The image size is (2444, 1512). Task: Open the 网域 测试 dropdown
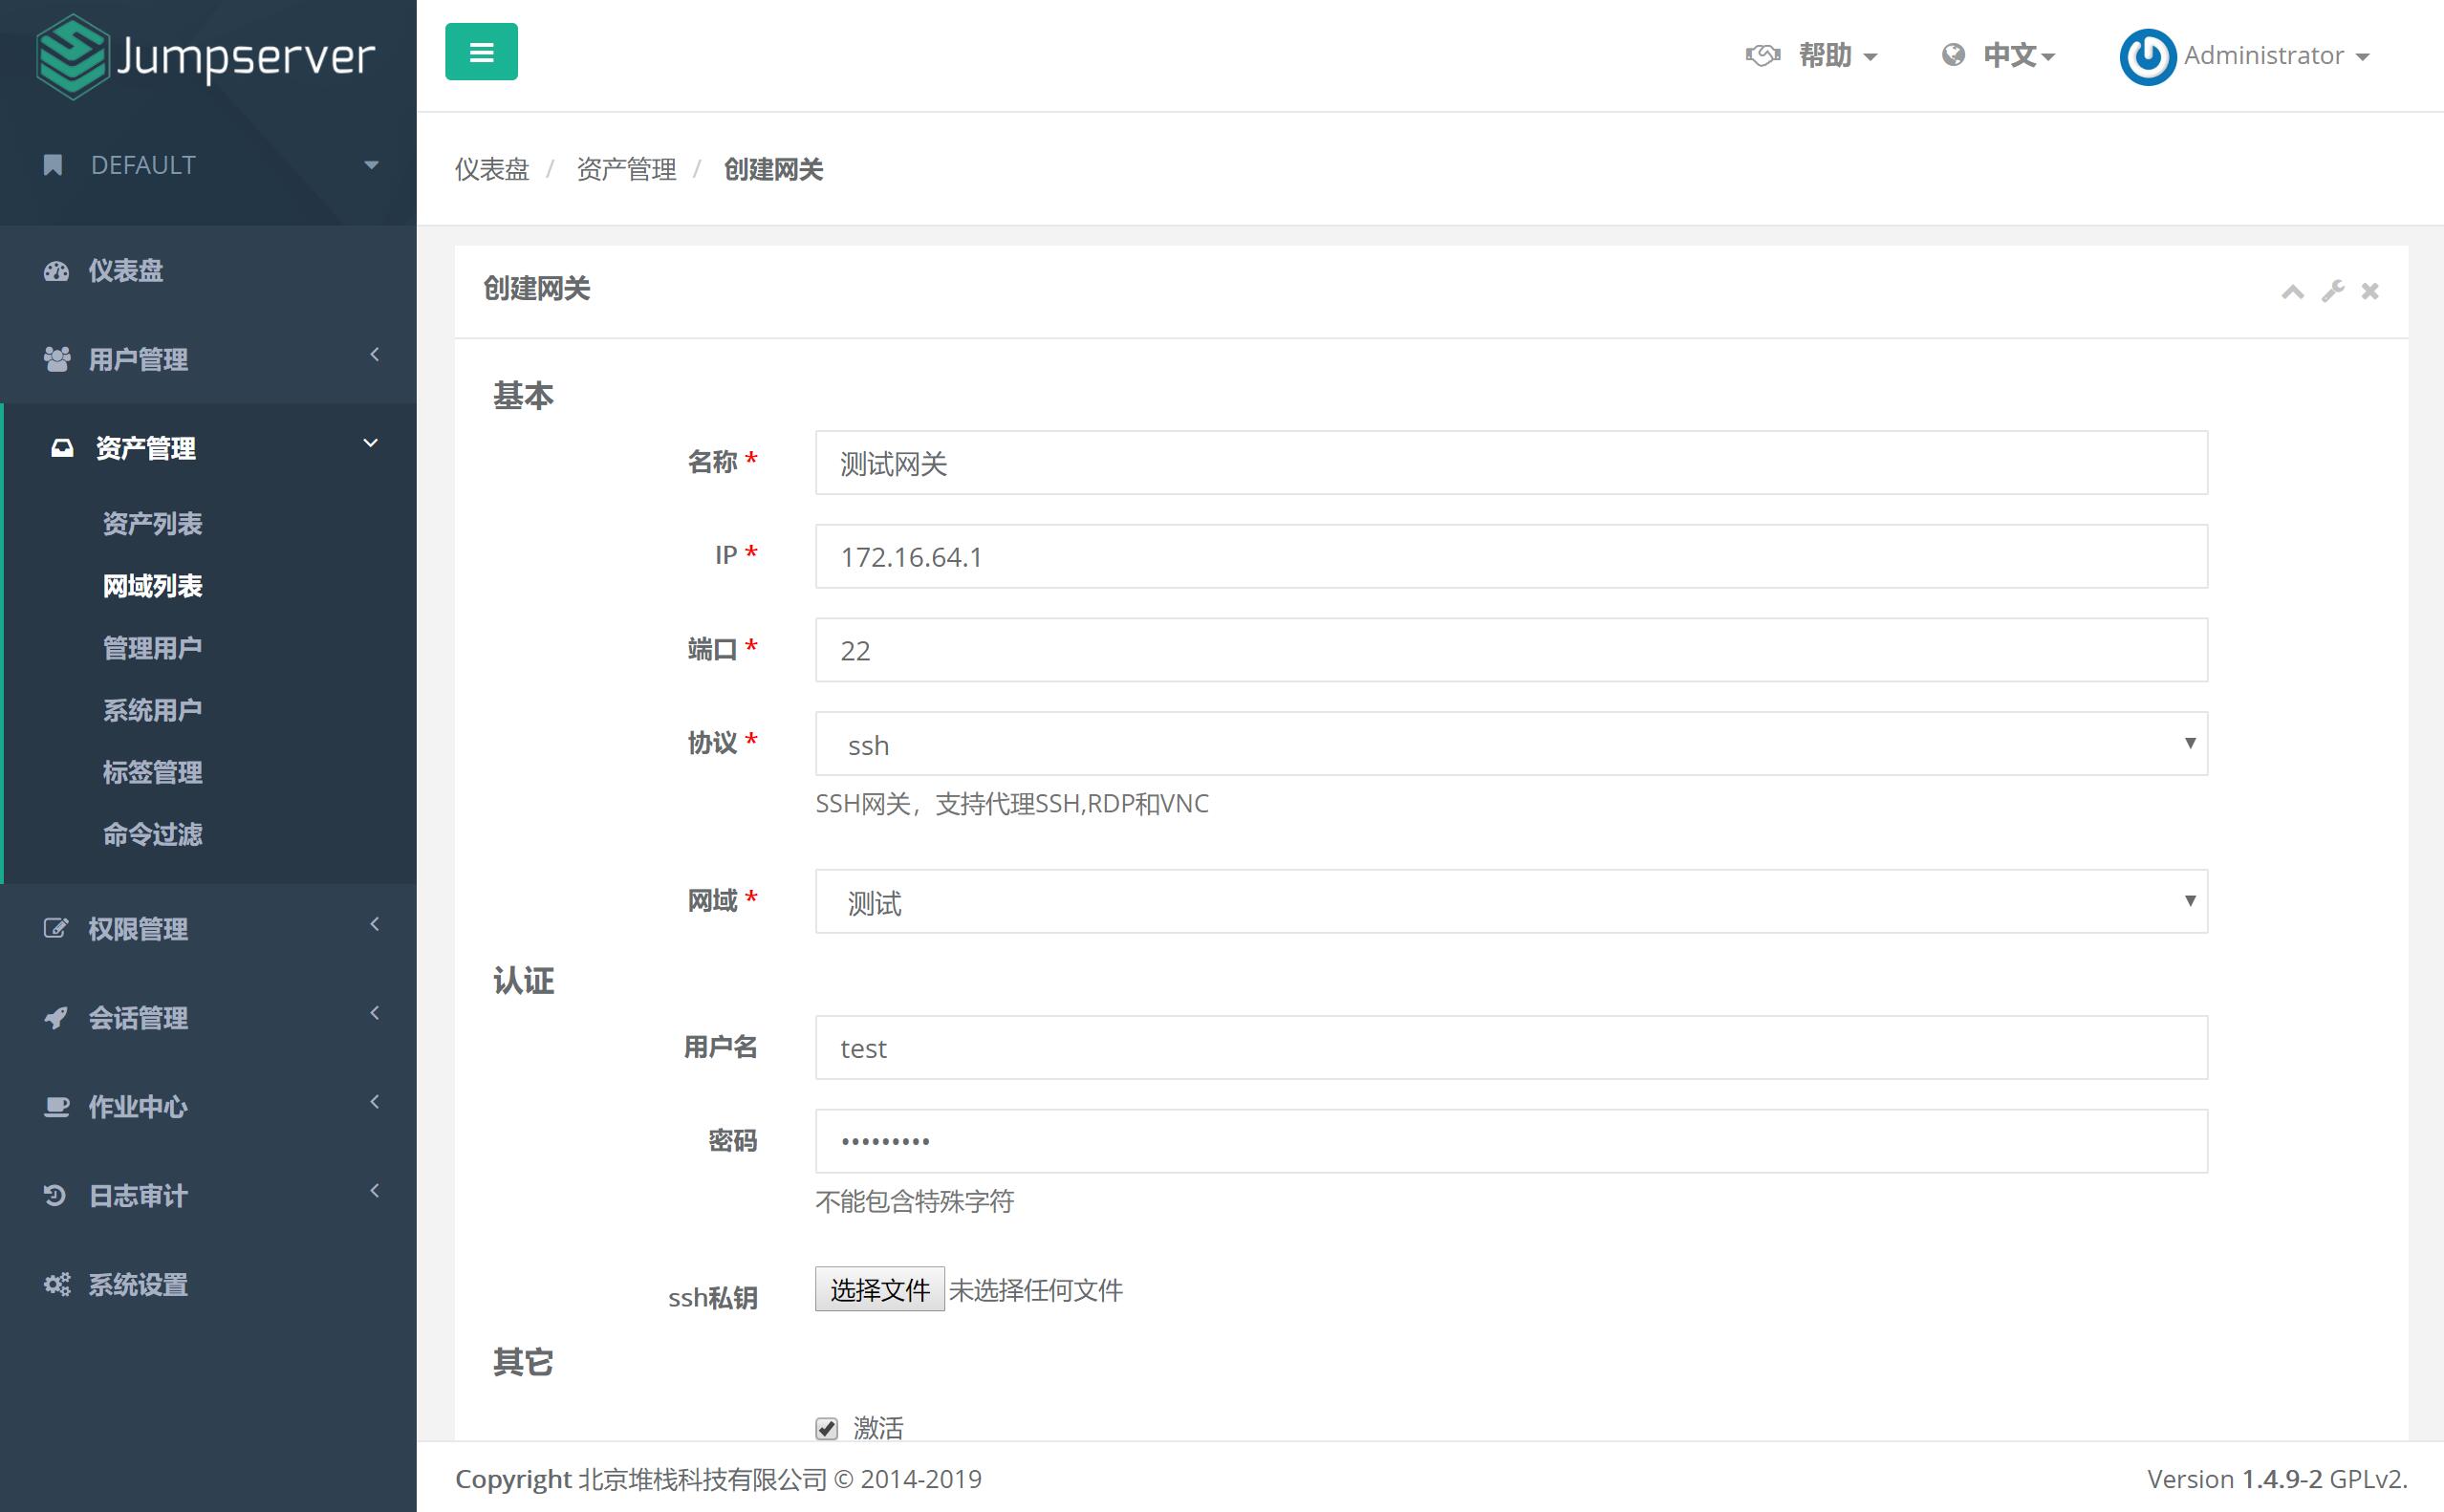[x=1511, y=901]
